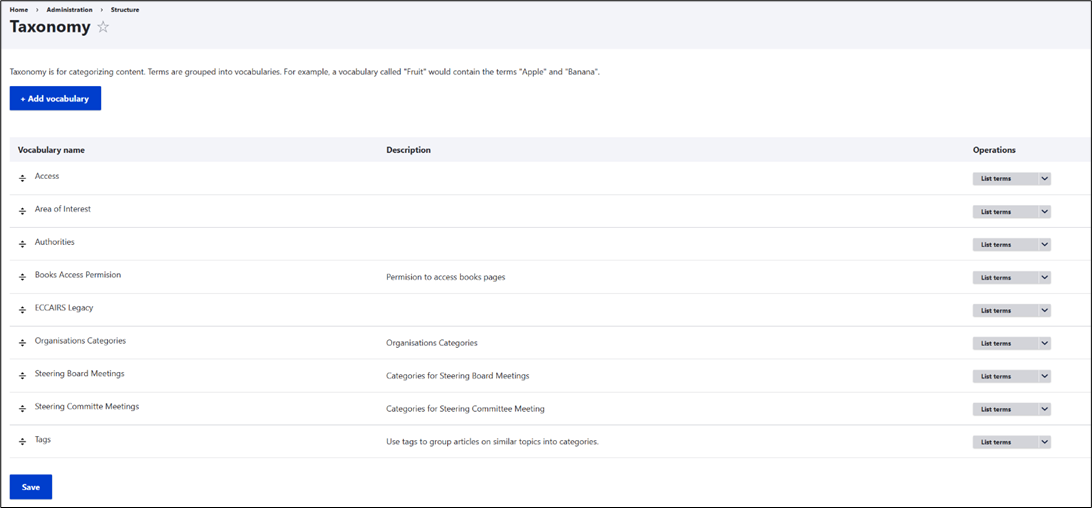The width and height of the screenshot is (1092, 508).
Task: Open dropdown arrow for Steering Committe Meetings
Action: click(1044, 409)
